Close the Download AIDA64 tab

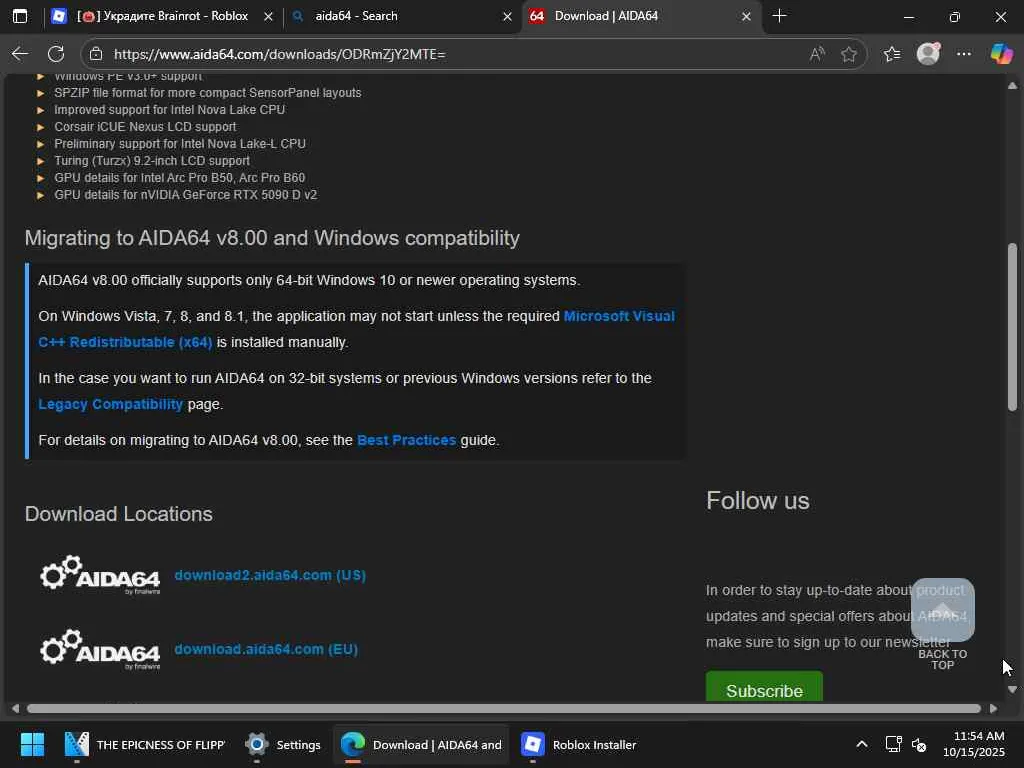(746, 17)
